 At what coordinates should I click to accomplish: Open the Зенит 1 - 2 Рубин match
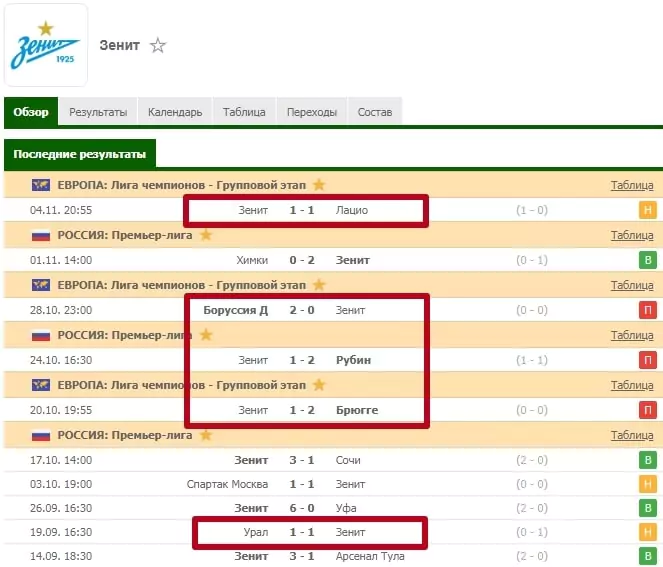(x=334, y=360)
